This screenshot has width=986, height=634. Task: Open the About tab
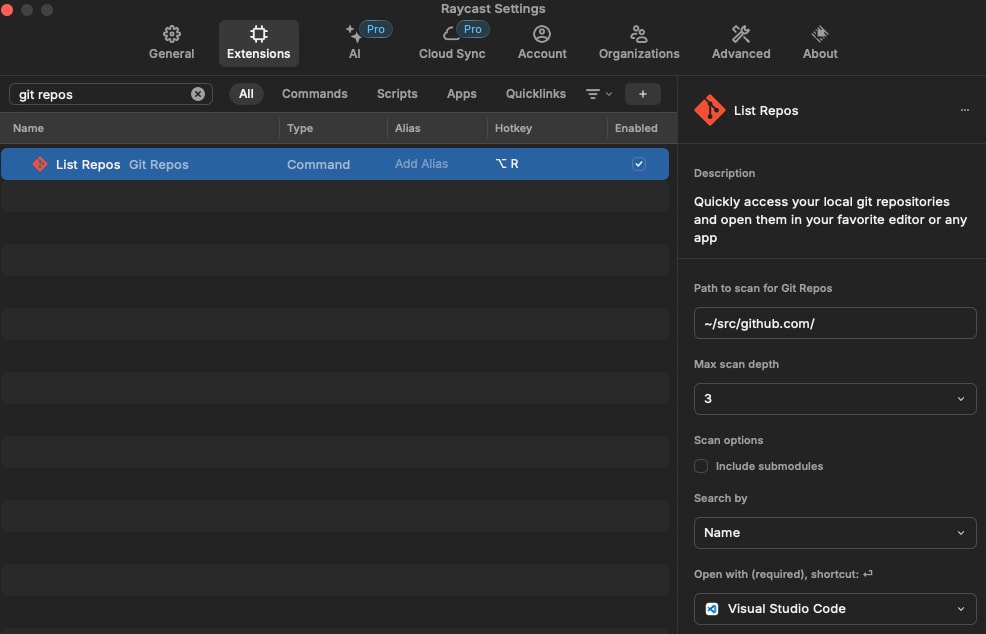(x=820, y=43)
